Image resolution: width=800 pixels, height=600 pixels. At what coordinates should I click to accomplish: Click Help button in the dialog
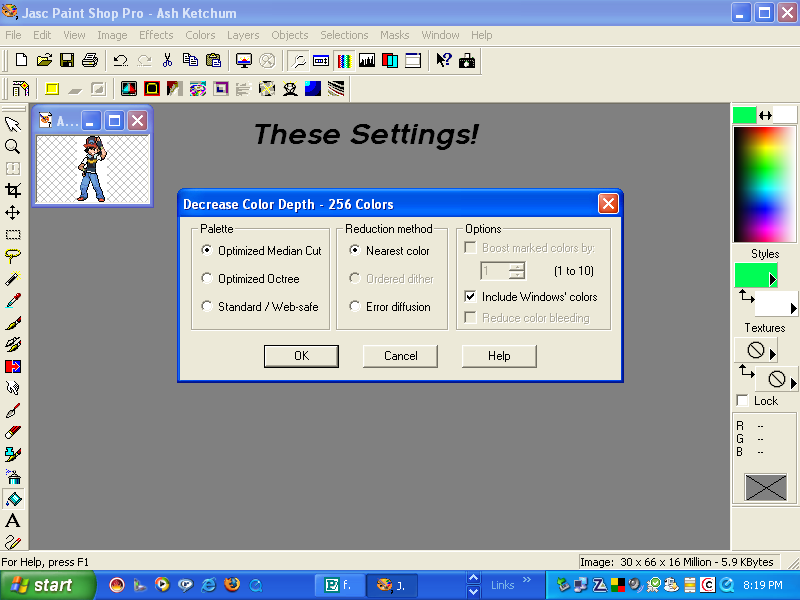(499, 356)
